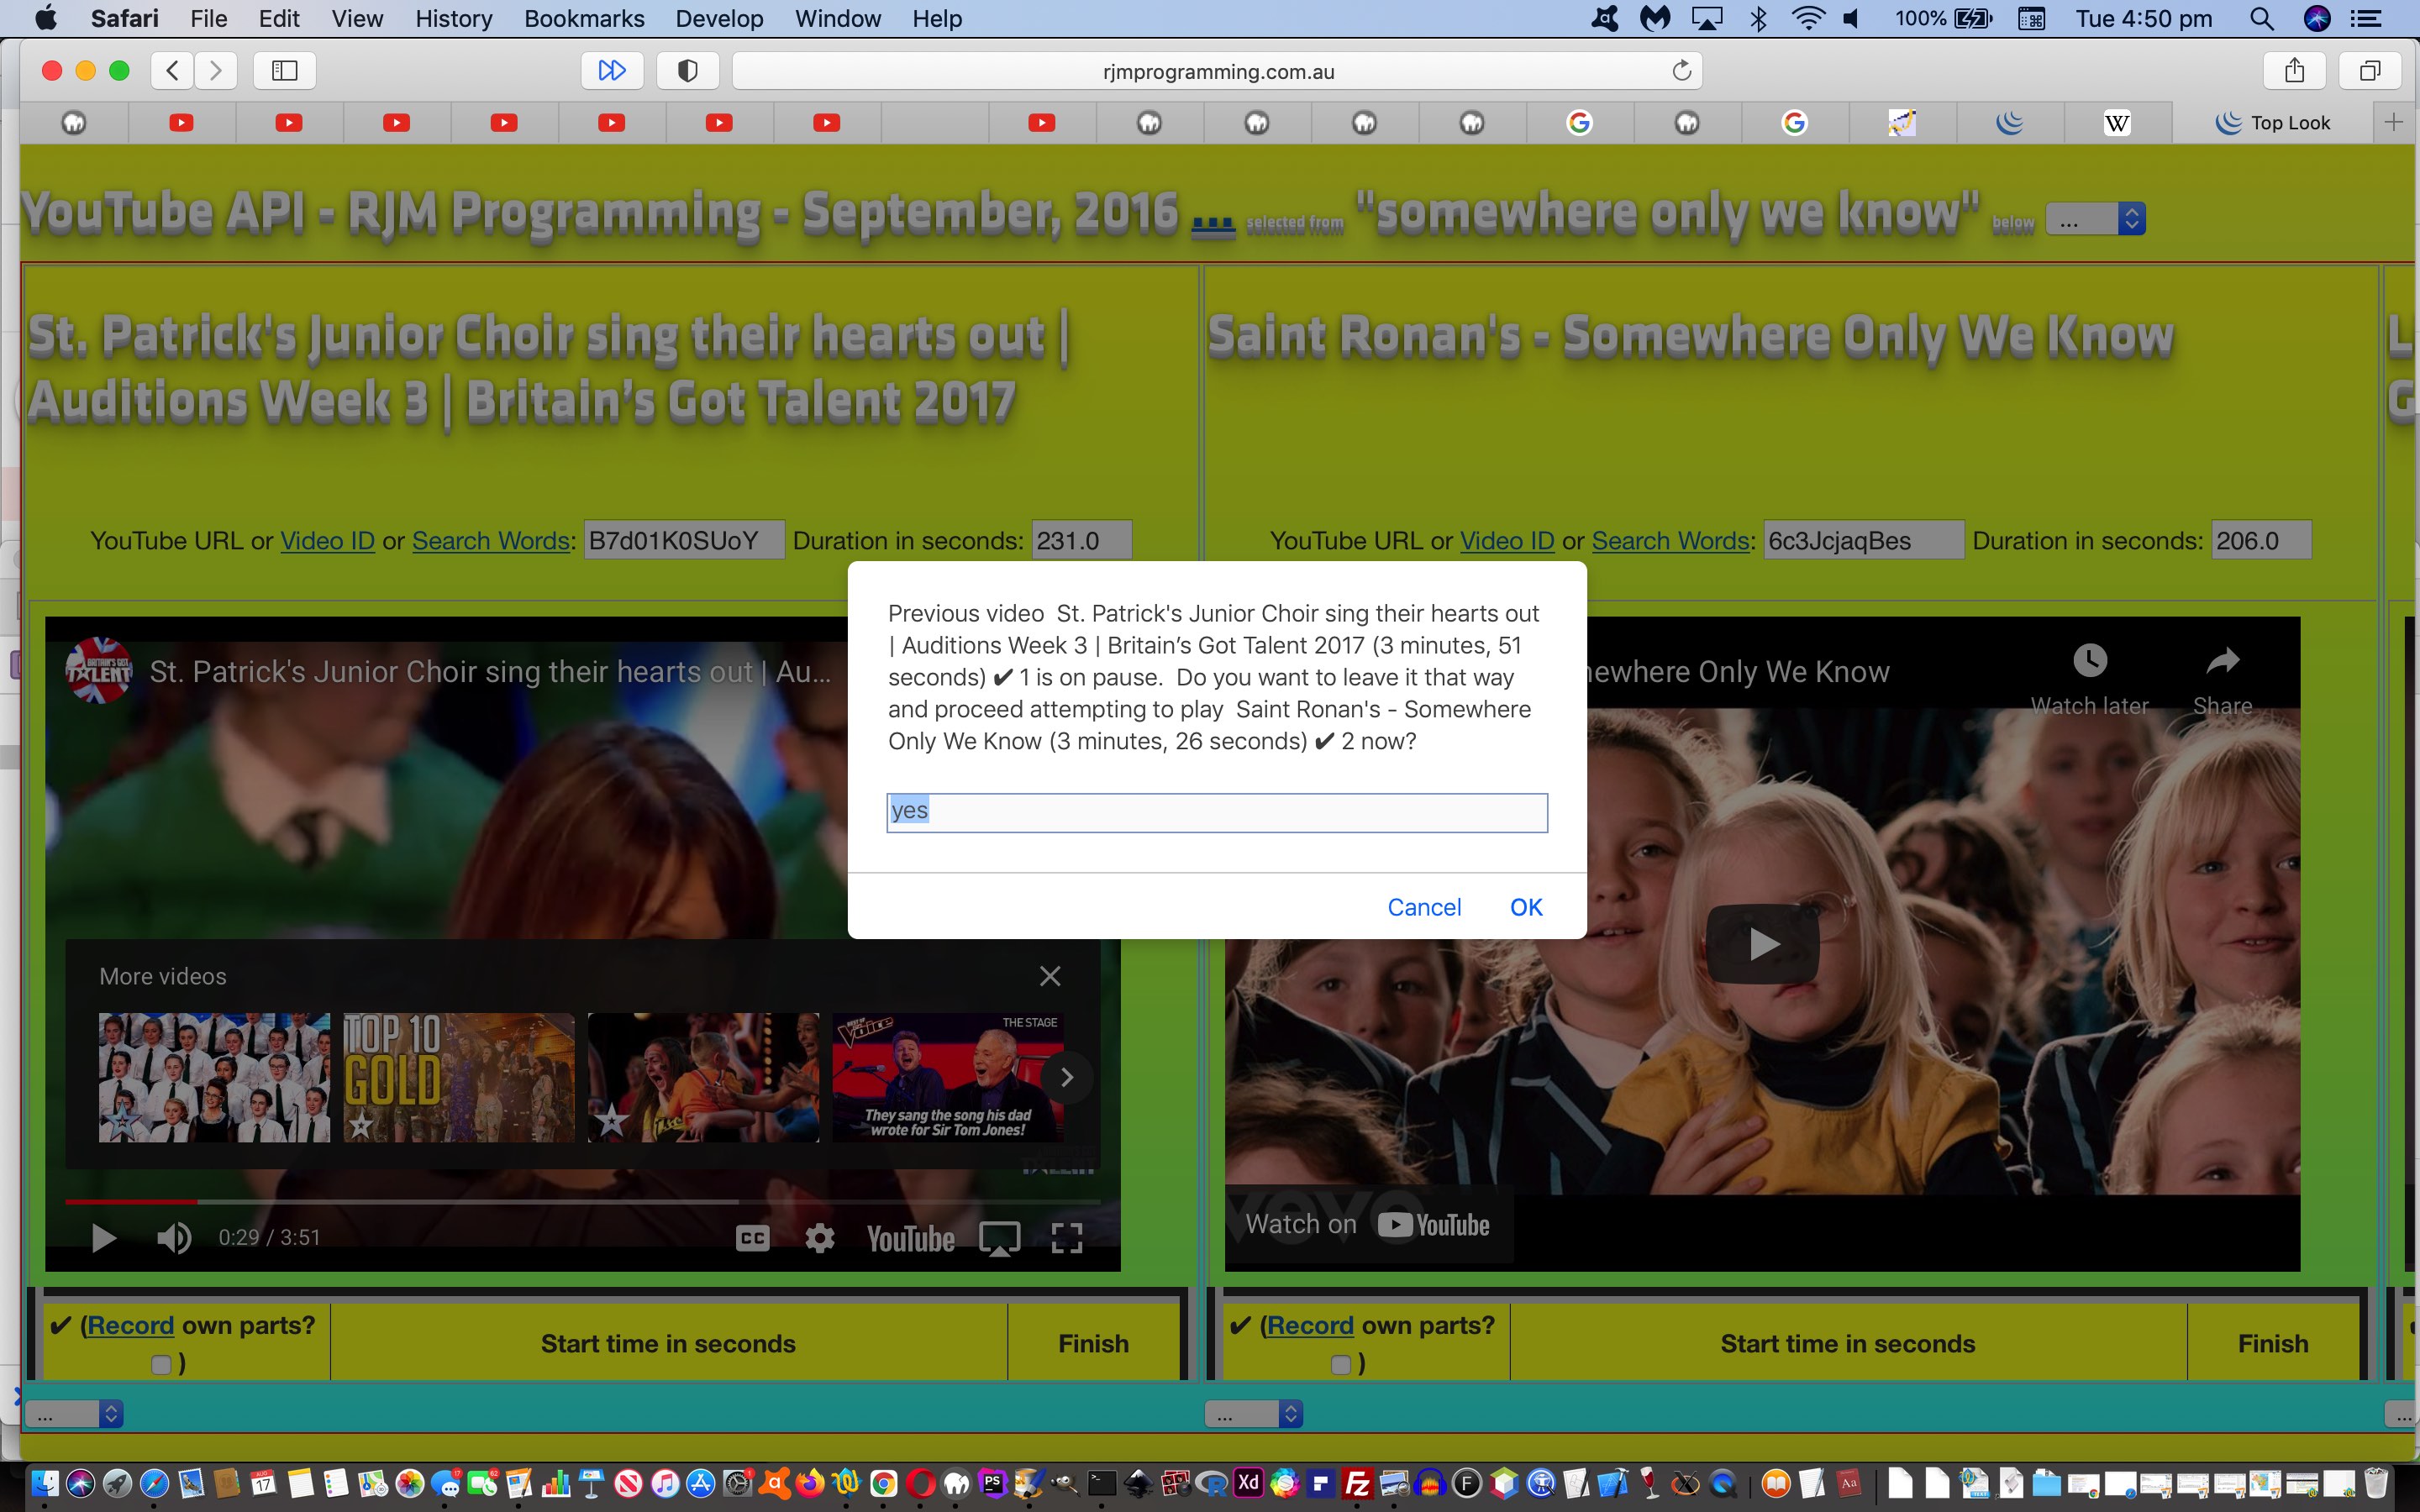Image resolution: width=2420 pixels, height=1512 pixels.
Task: Click the left video progress bar
Action: click(583, 1201)
